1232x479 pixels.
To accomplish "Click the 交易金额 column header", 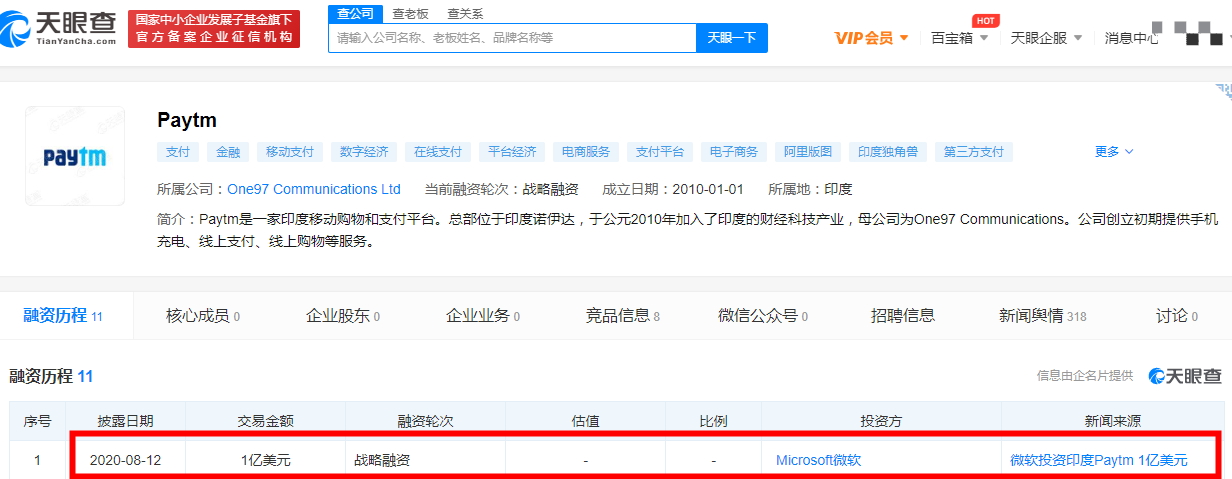I will click(x=265, y=421).
